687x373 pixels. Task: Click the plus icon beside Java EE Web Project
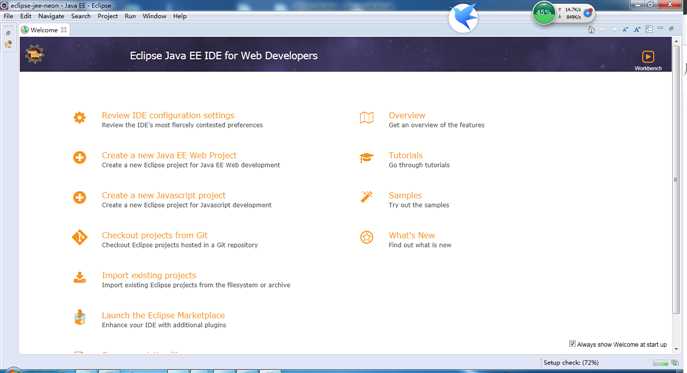[79, 157]
